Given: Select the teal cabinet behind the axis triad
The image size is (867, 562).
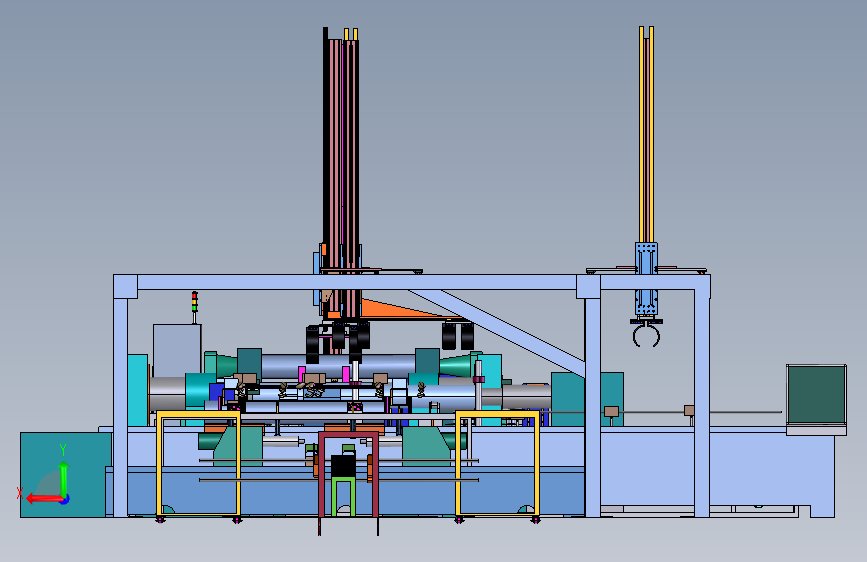Looking at the screenshot, I should tap(65, 475).
